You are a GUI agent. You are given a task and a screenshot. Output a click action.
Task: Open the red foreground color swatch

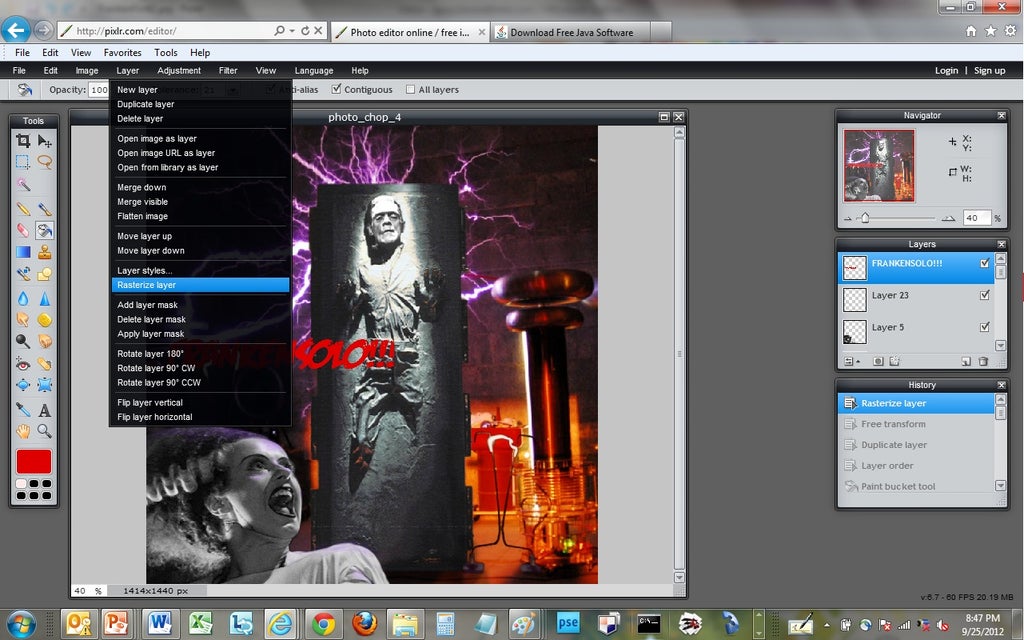click(x=34, y=461)
